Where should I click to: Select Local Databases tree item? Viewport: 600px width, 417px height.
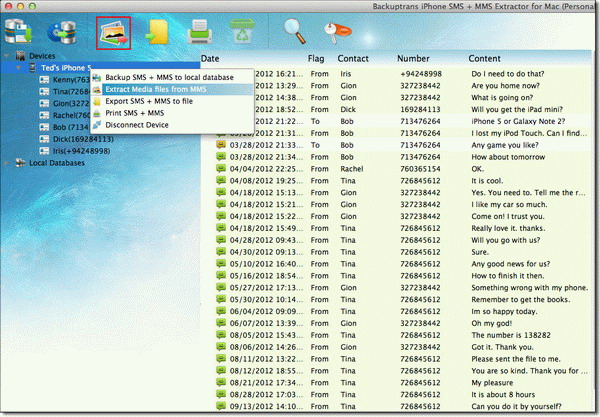point(57,163)
